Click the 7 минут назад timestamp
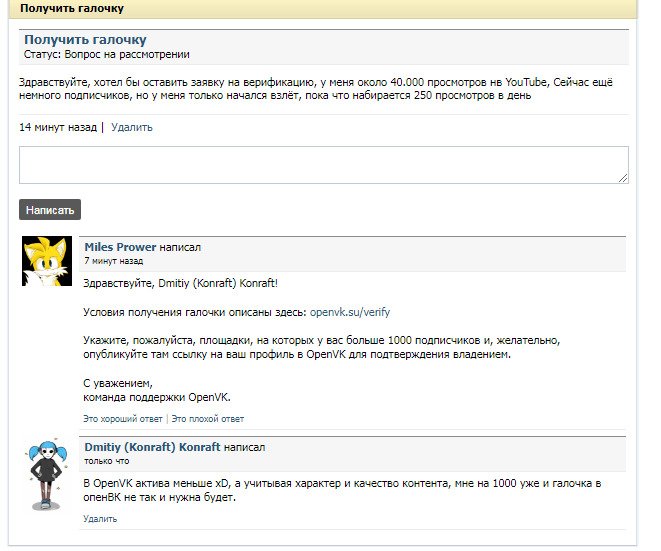661x551 pixels. click(114, 260)
